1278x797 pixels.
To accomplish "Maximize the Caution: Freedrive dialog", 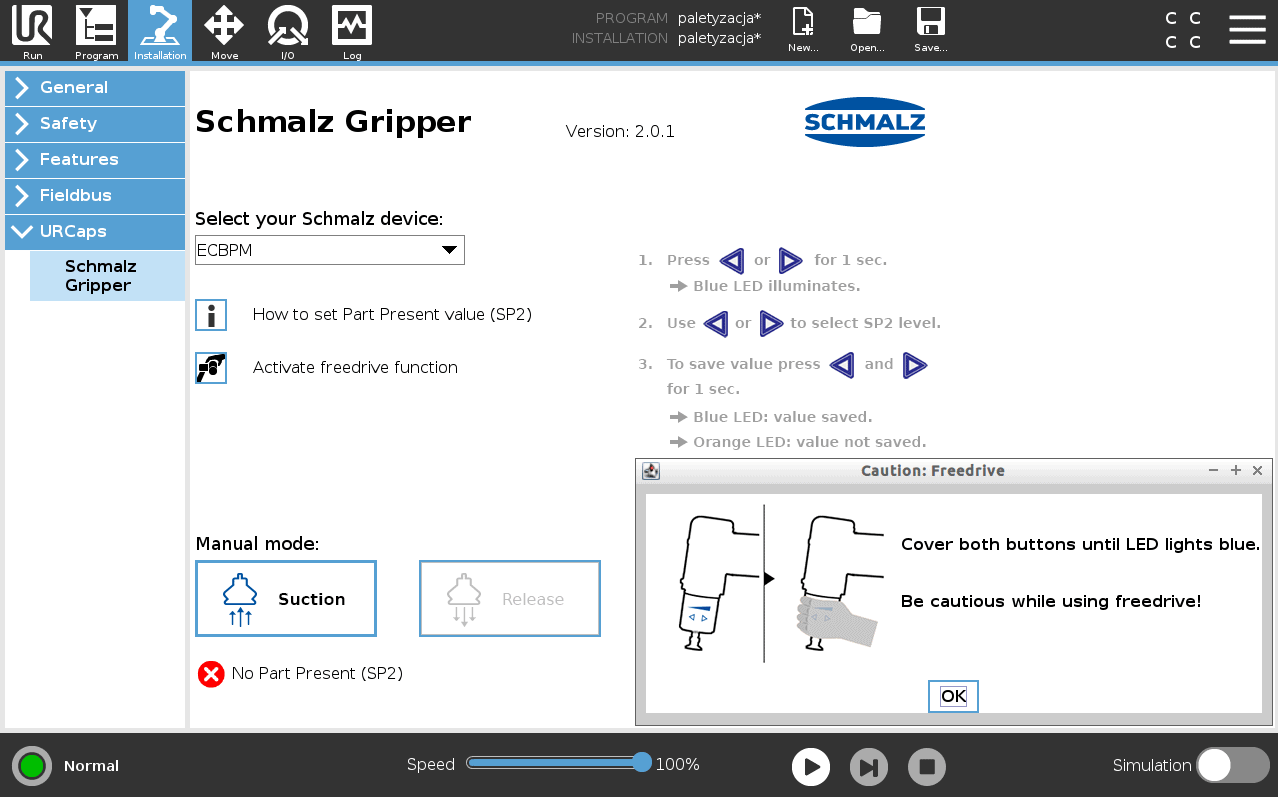I will 1236,470.
